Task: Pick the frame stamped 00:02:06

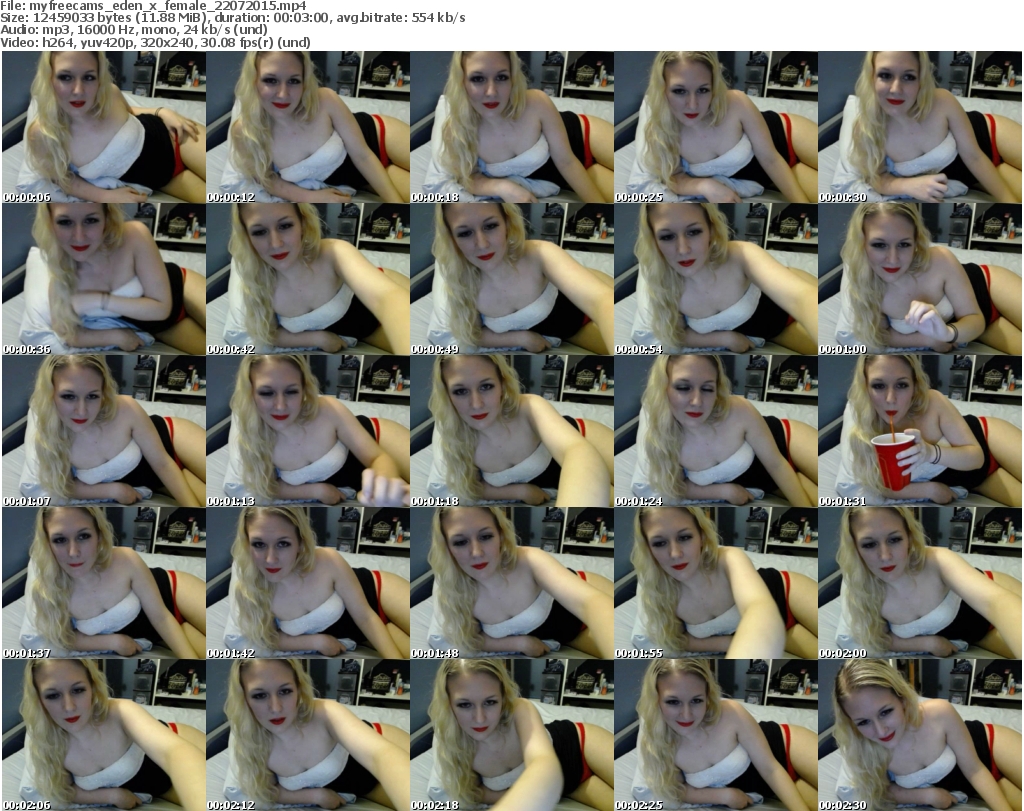Action: (104, 735)
